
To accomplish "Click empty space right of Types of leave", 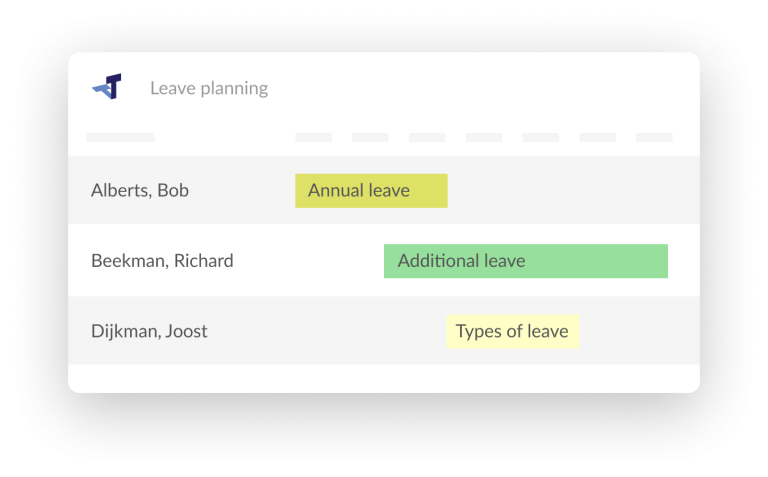I will click(x=635, y=331).
